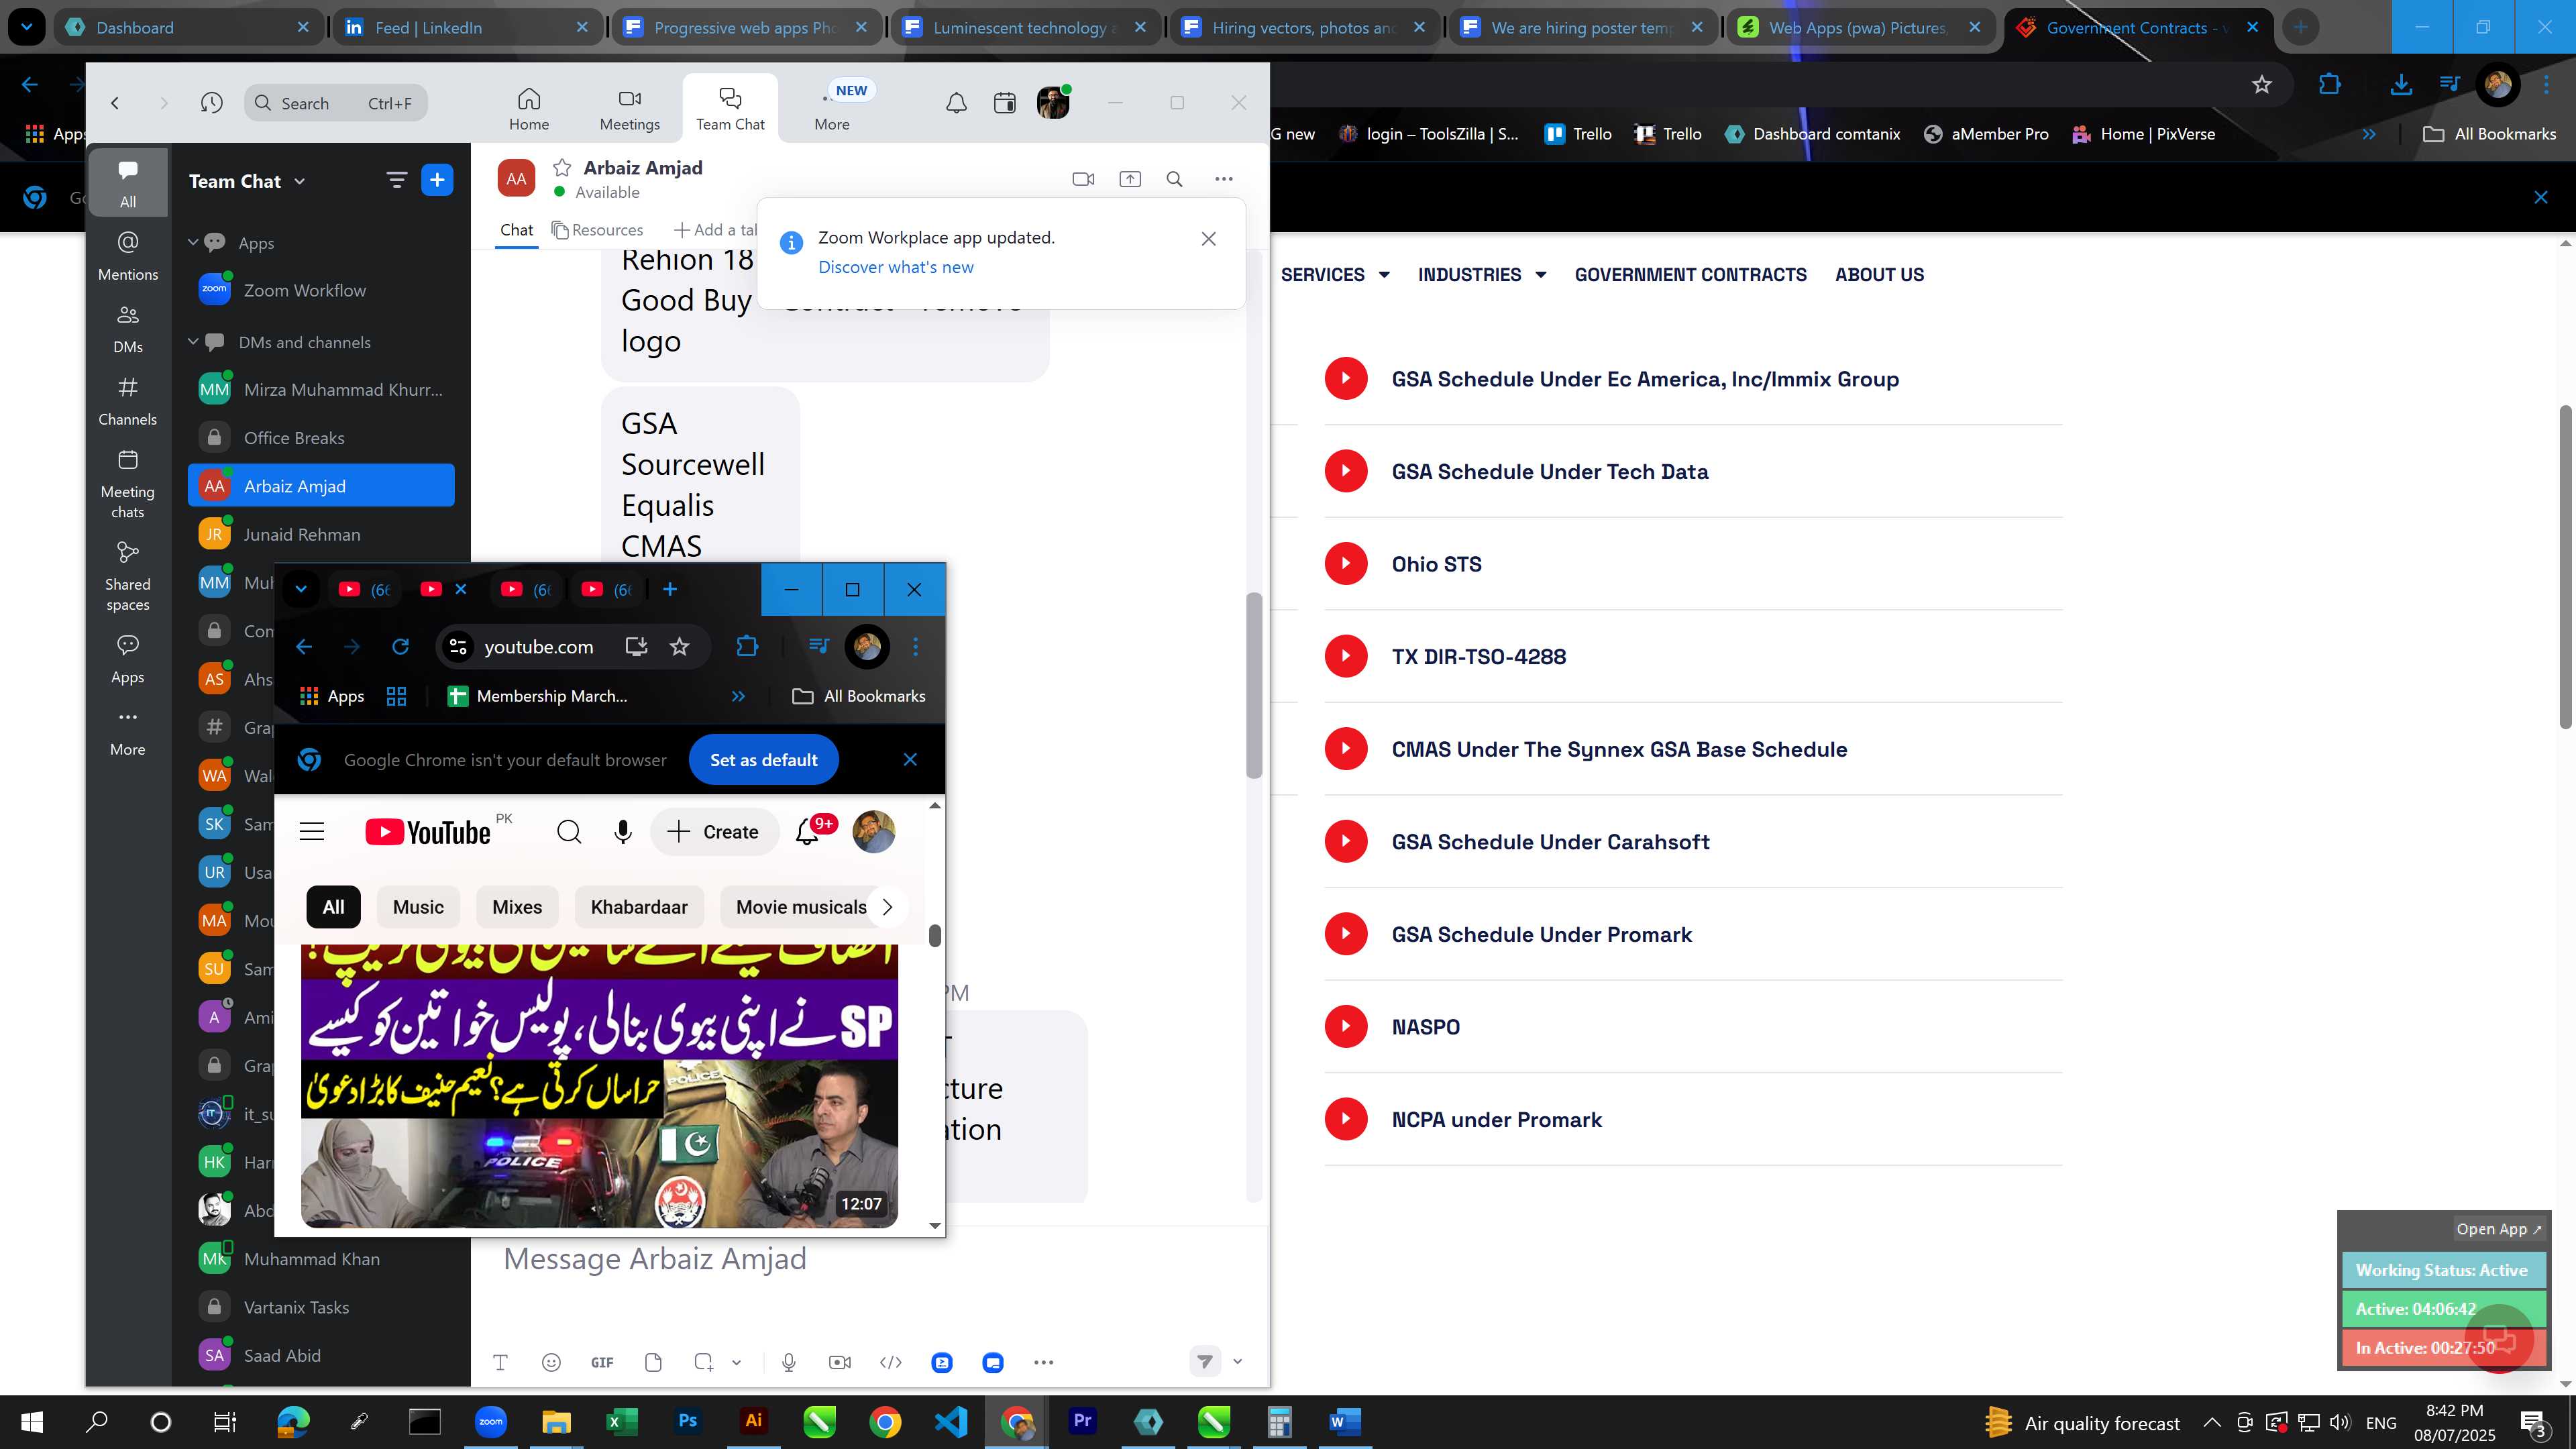Screen dimensions: 2576x1449
Task: Focus the Zoom Search field
Action: 336,103
